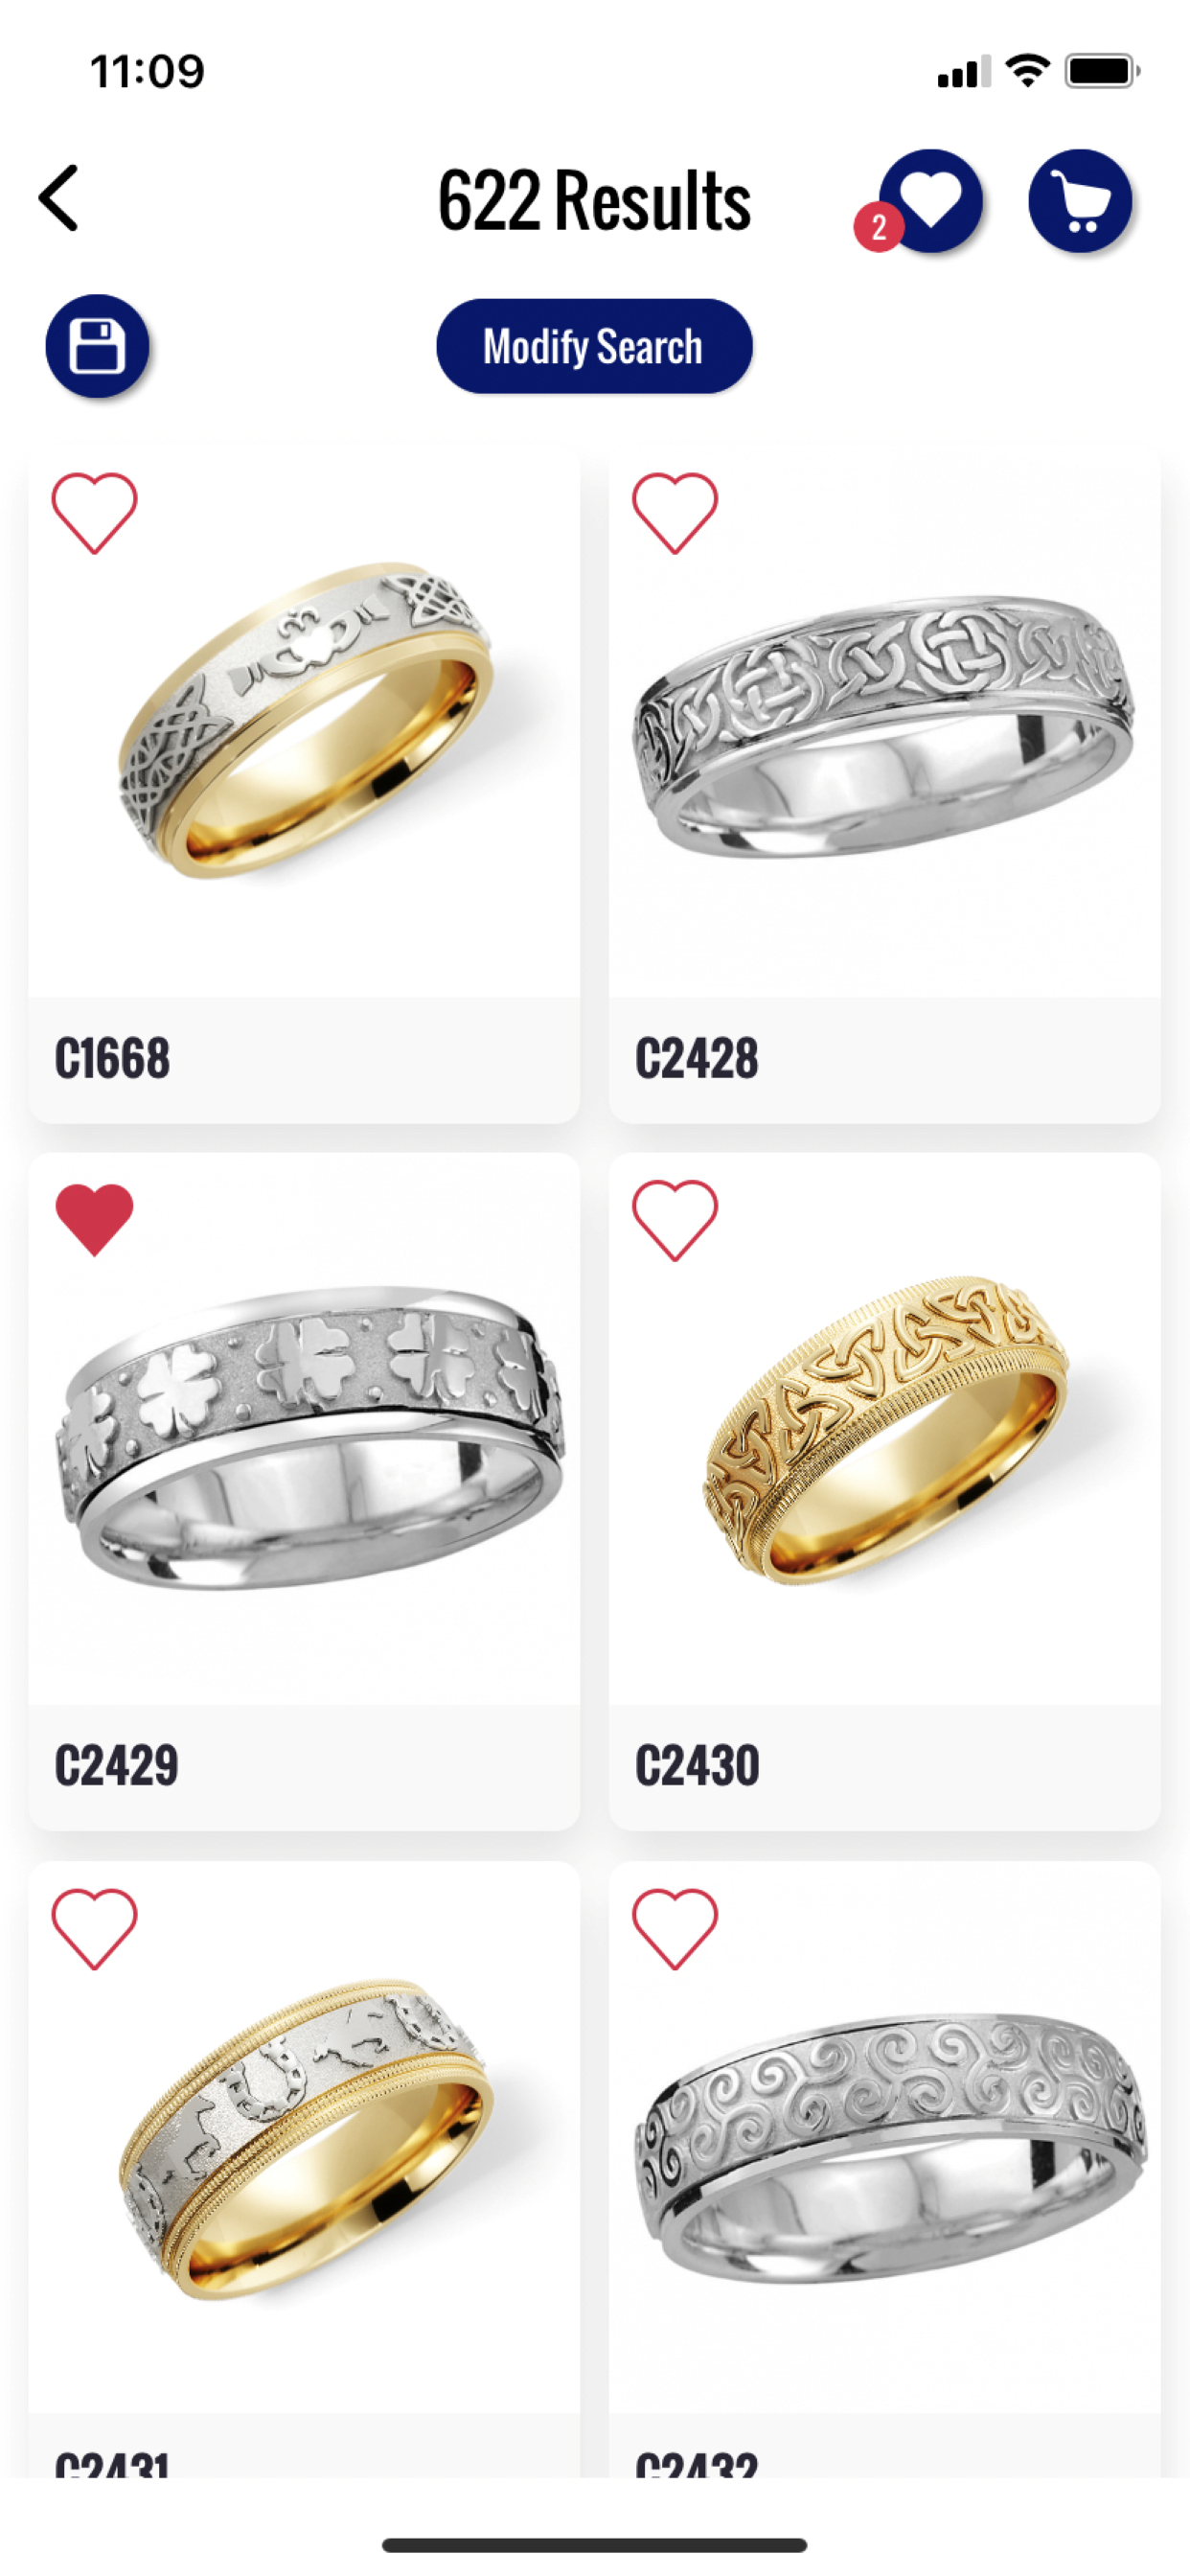Unfavorite ring C2429 filled heart
The height and width of the screenshot is (2576, 1190).
94,1220
